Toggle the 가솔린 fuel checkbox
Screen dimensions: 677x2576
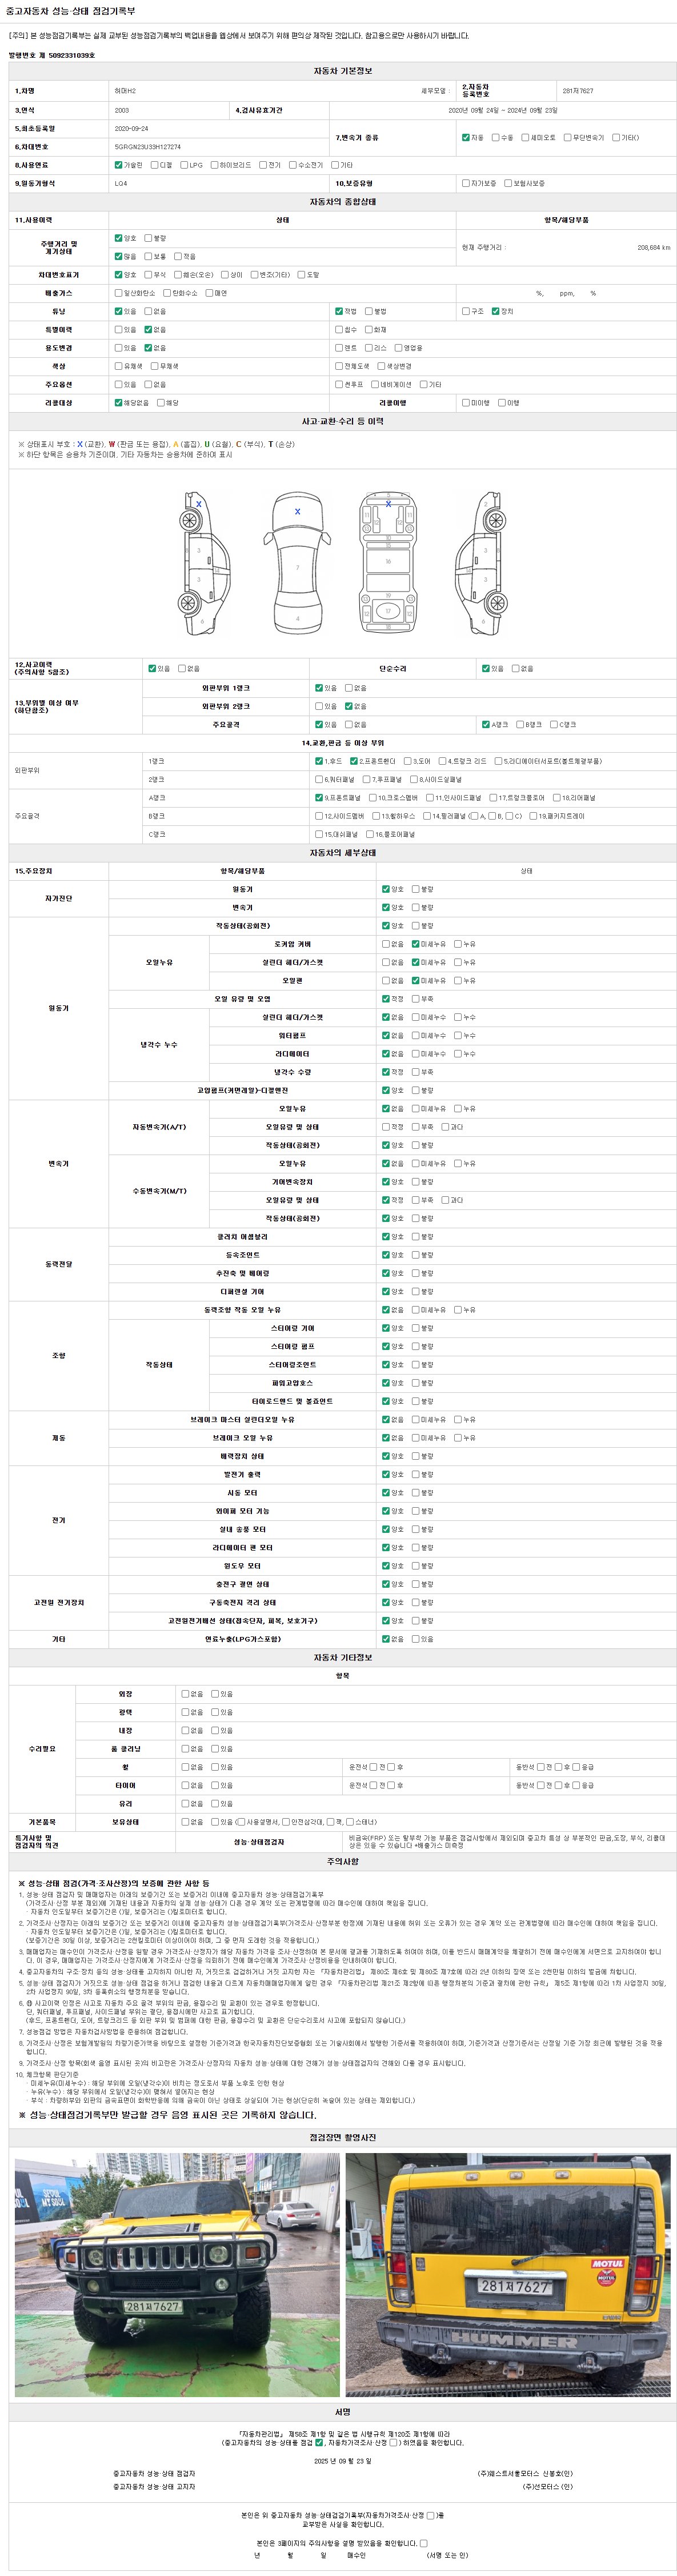[118, 165]
